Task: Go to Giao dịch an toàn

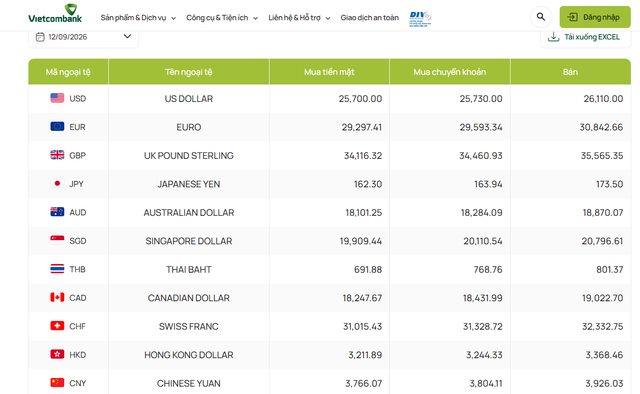Action: [369, 18]
